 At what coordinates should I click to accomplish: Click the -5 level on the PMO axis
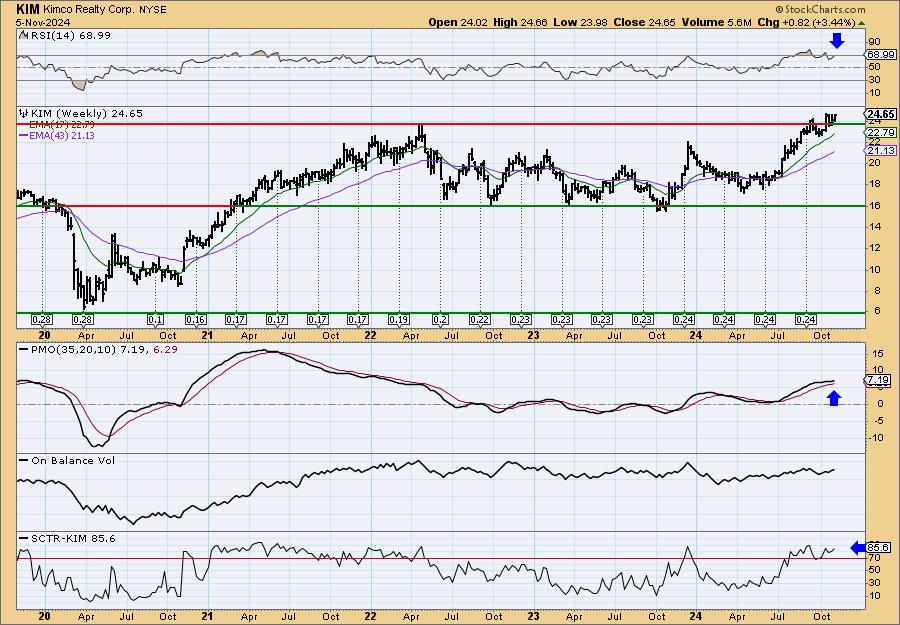coord(877,421)
